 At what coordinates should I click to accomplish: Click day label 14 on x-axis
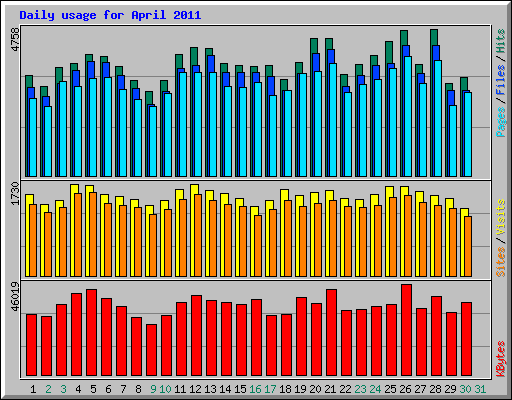(225, 389)
